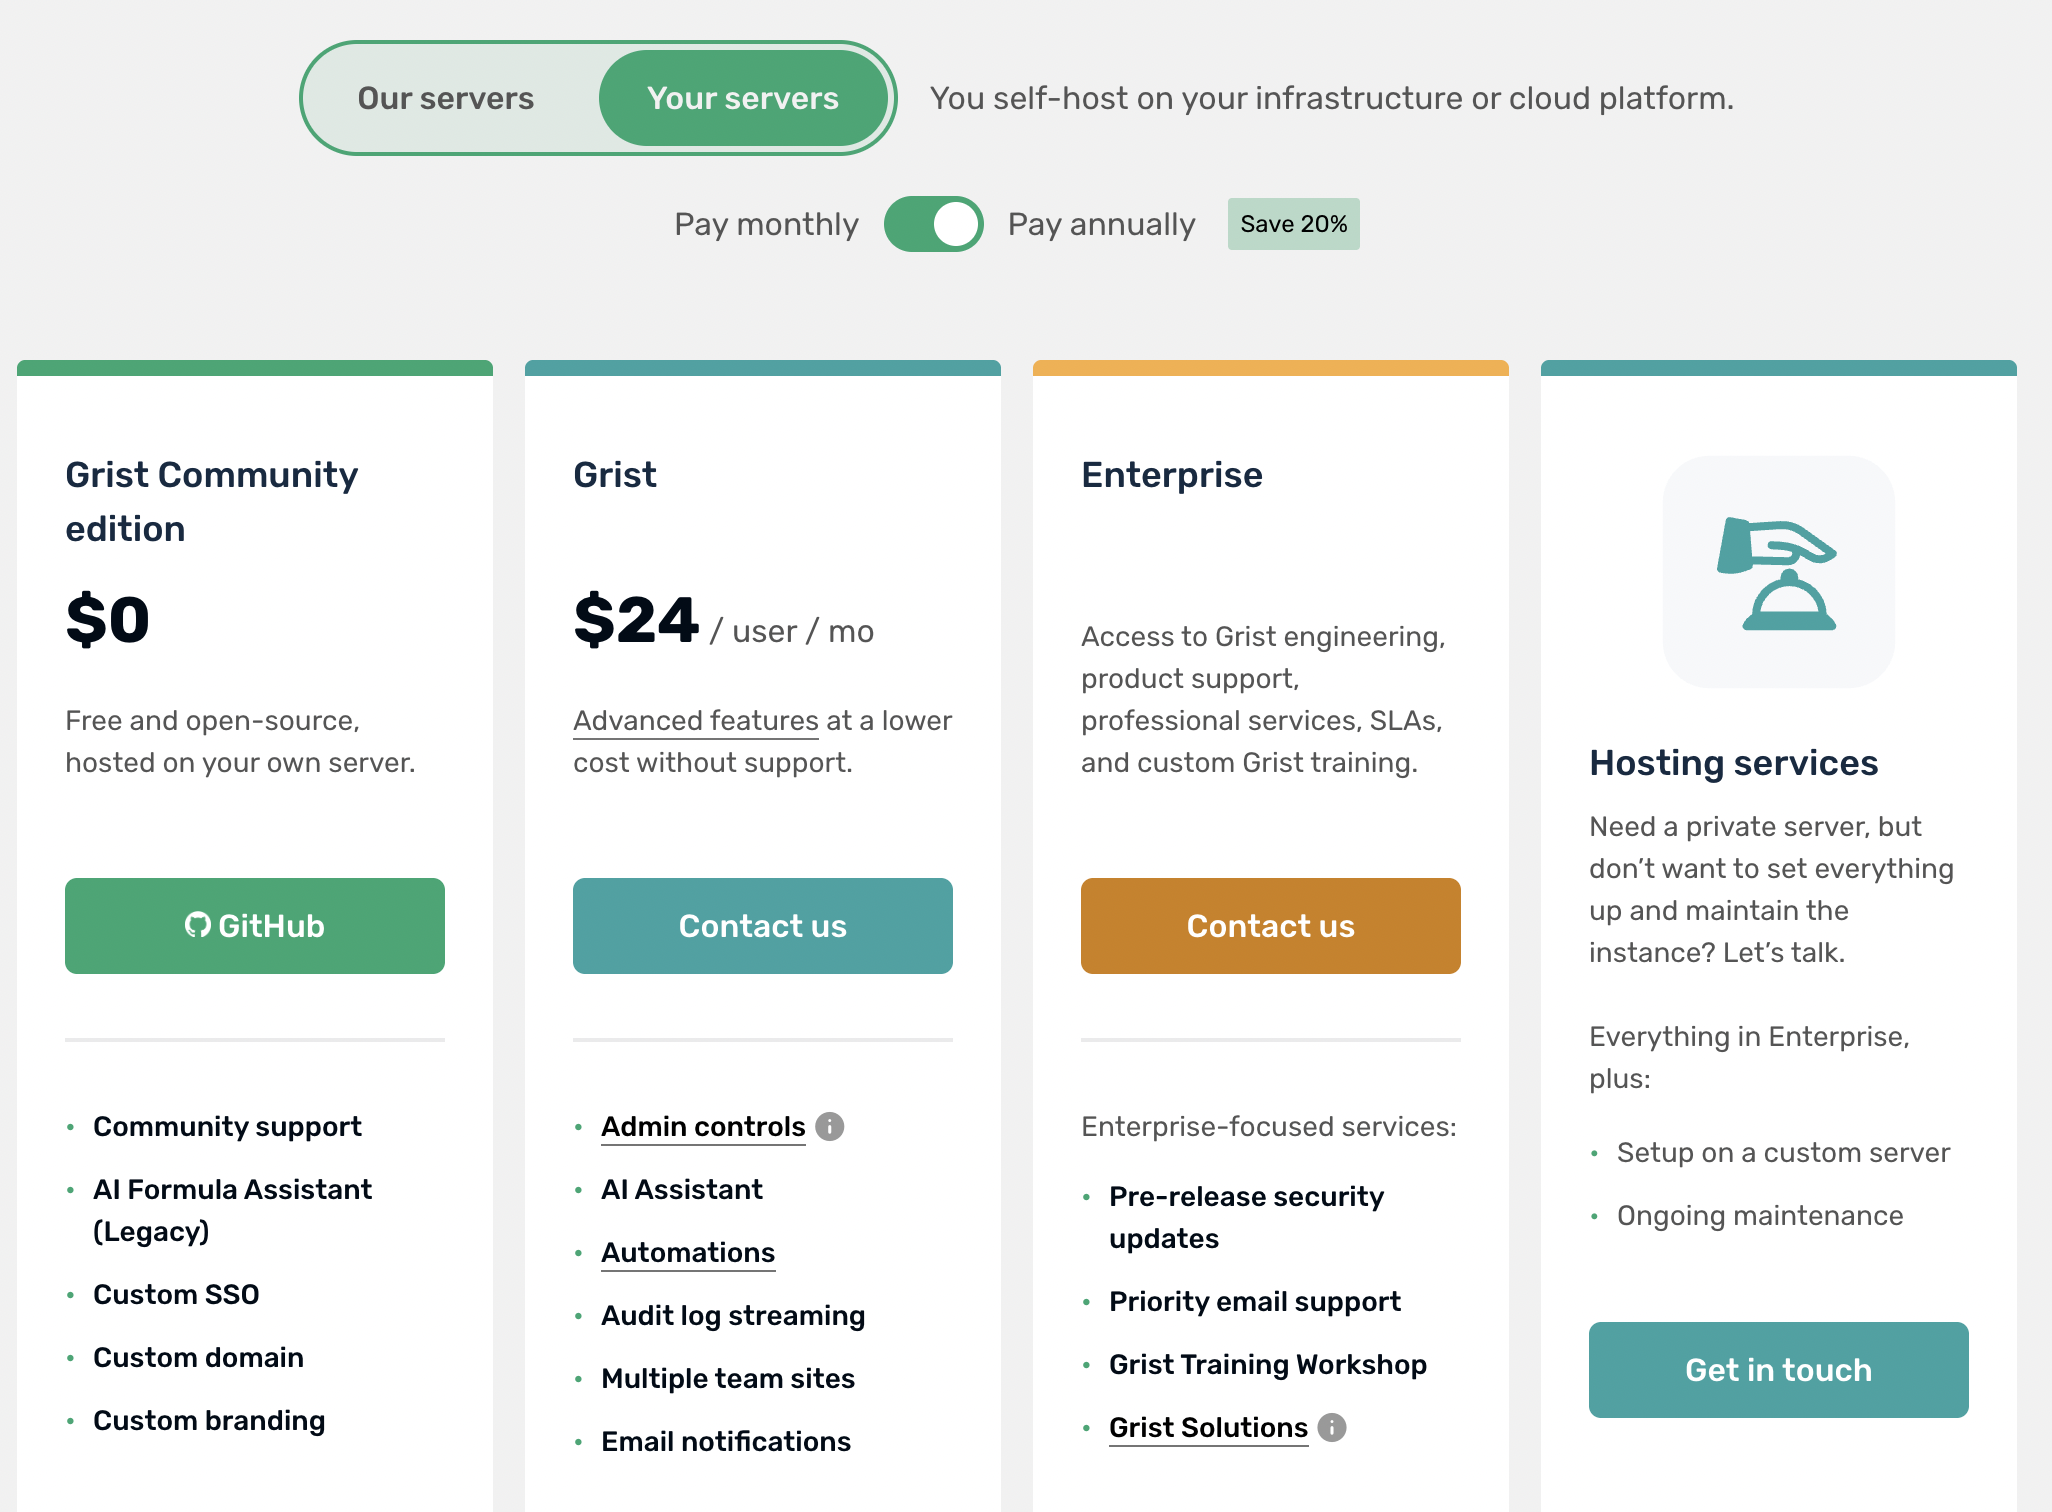Click the teal "Contact us" button under Grist
The image size is (2052, 1512).
762,926
